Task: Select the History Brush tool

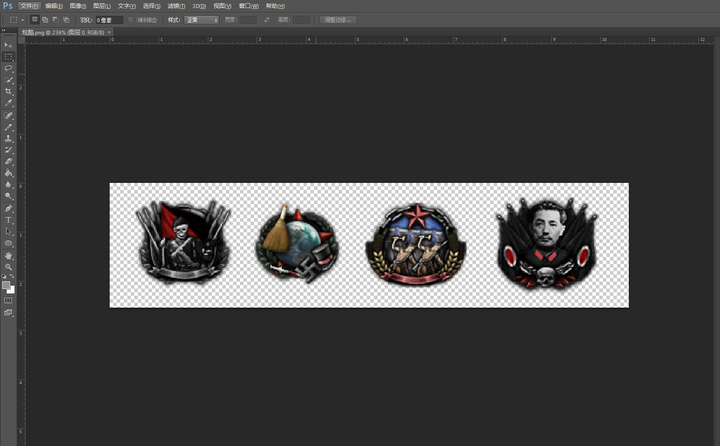Action: coord(8,150)
